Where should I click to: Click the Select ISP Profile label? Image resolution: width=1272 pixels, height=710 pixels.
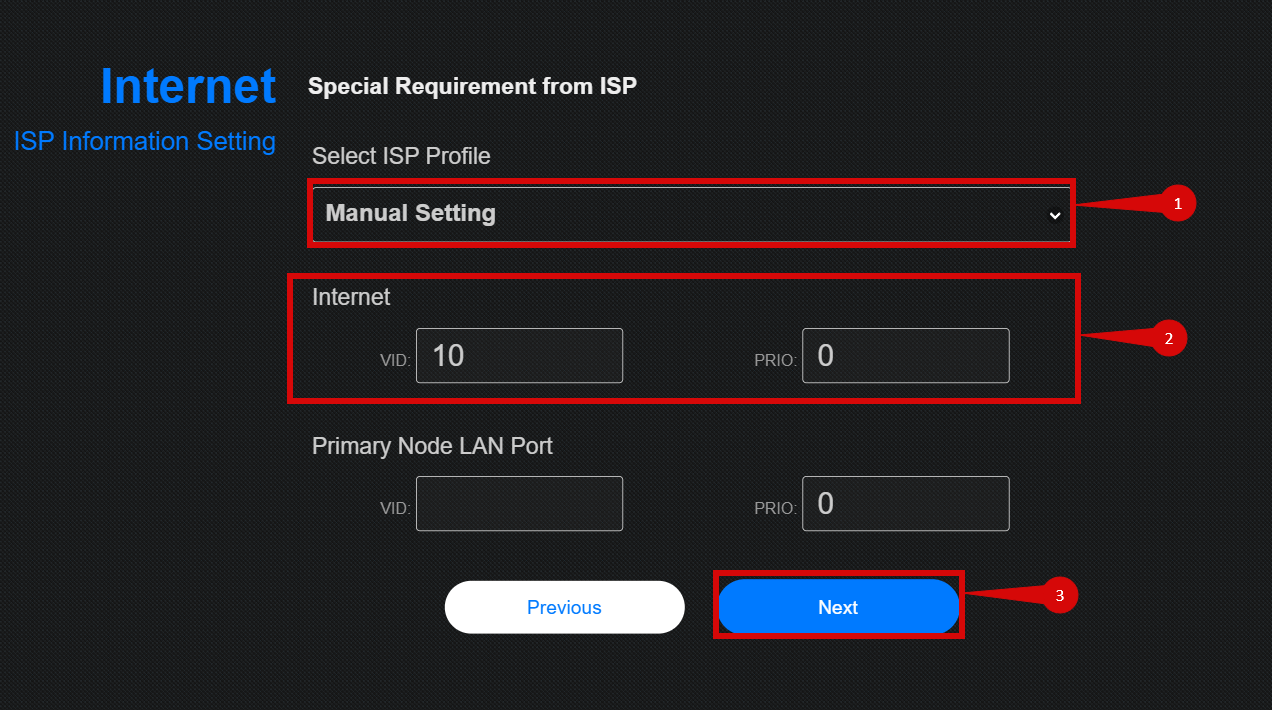pyautogui.click(x=401, y=156)
